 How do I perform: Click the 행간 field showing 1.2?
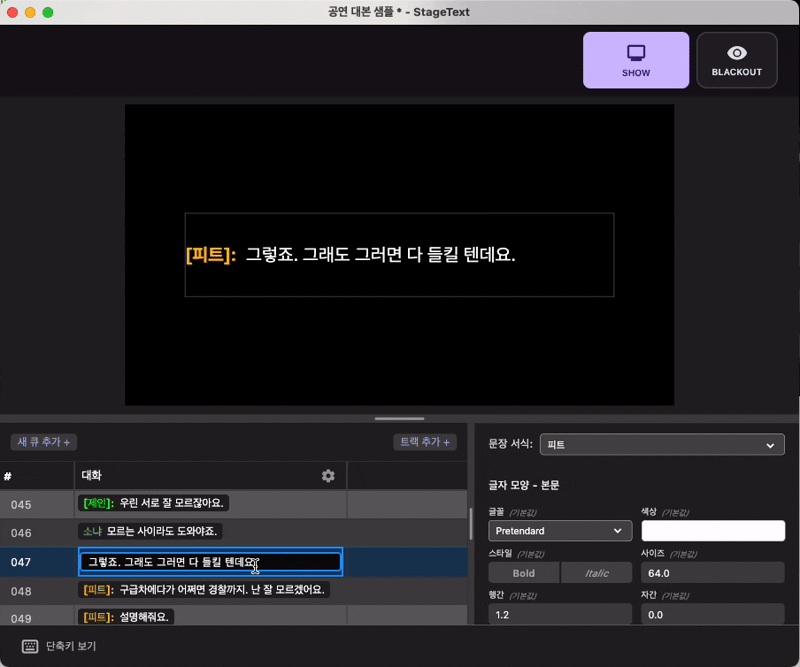pyautogui.click(x=559, y=614)
